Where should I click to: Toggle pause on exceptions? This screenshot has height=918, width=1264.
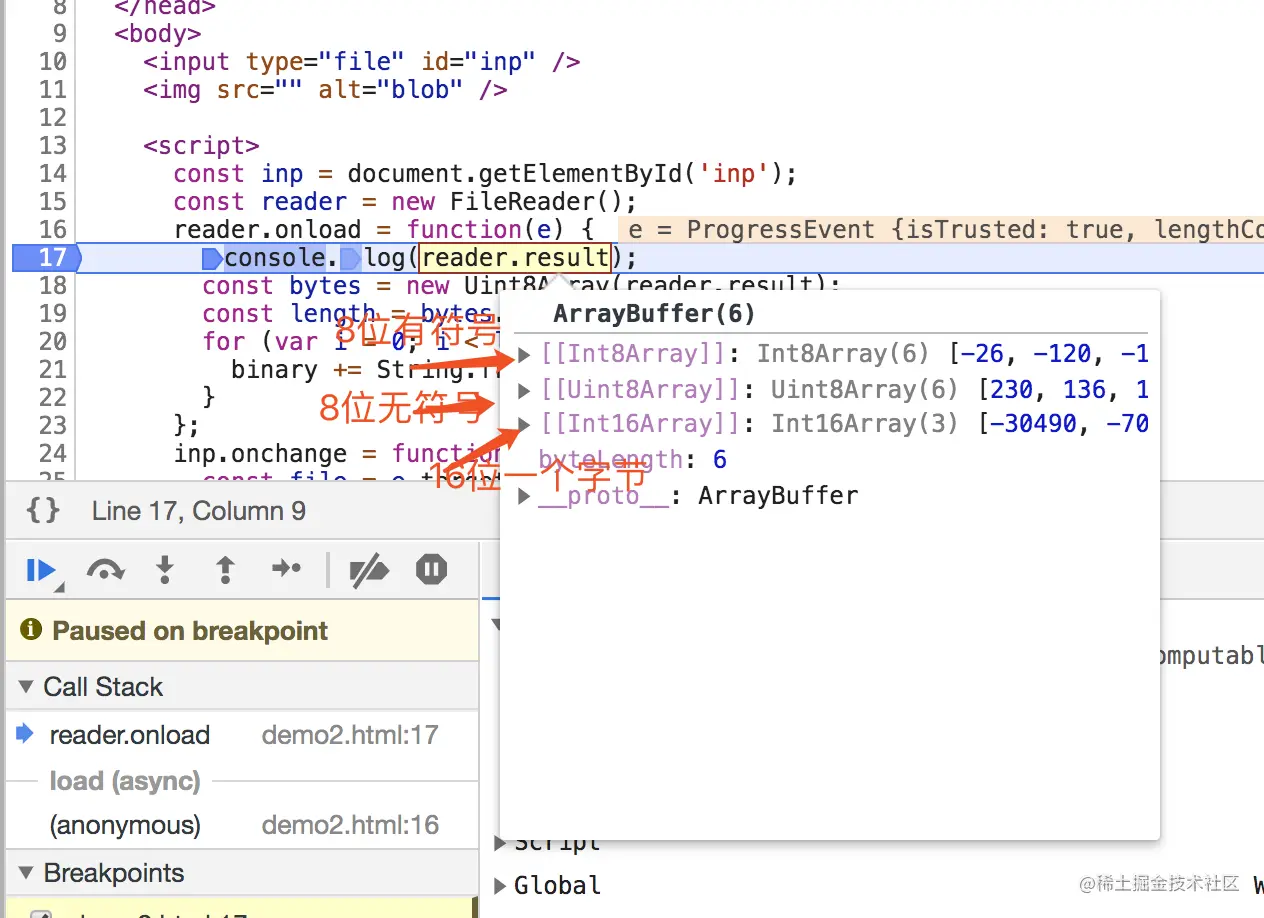point(431,569)
